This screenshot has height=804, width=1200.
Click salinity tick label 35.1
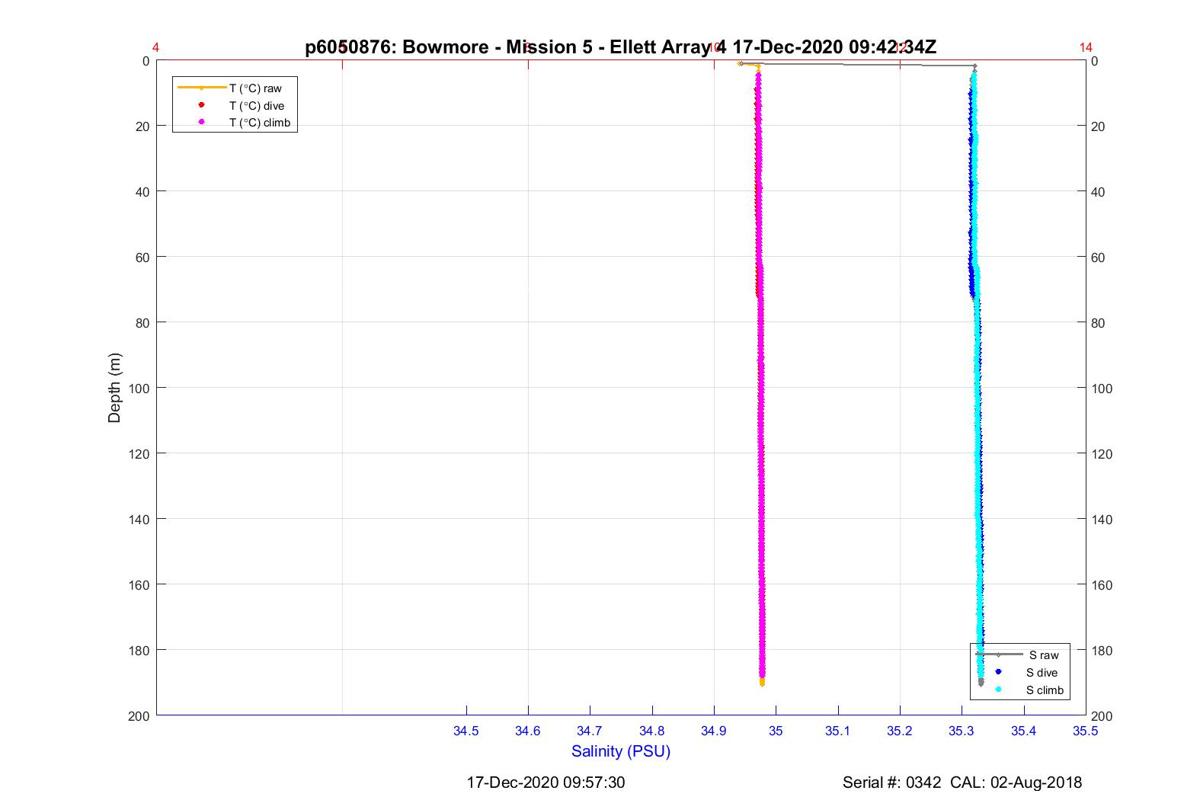[x=838, y=731]
